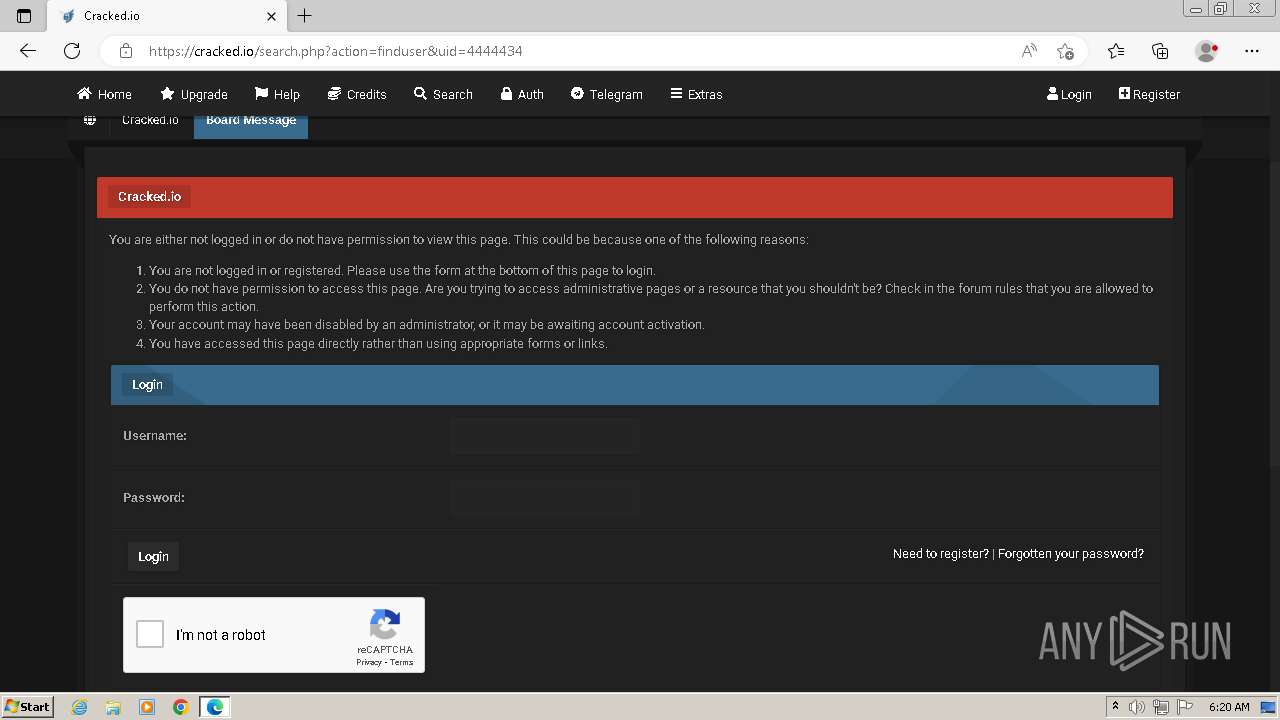Click Cracked.io breadcrumb link
The width and height of the screenshot is (1280, 720).
coord(150,120)
